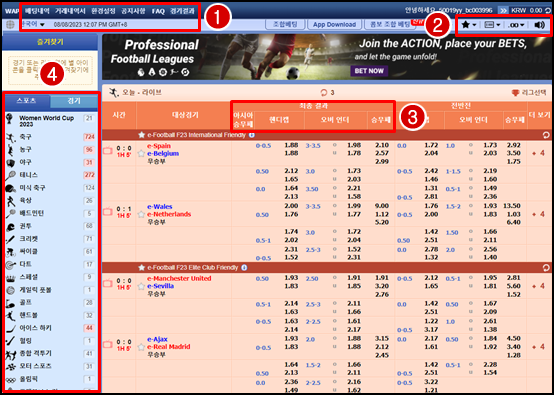Expand +4 more markets for e-Spain match
This screenshot has height=395, width=554.
pos(539,153)
